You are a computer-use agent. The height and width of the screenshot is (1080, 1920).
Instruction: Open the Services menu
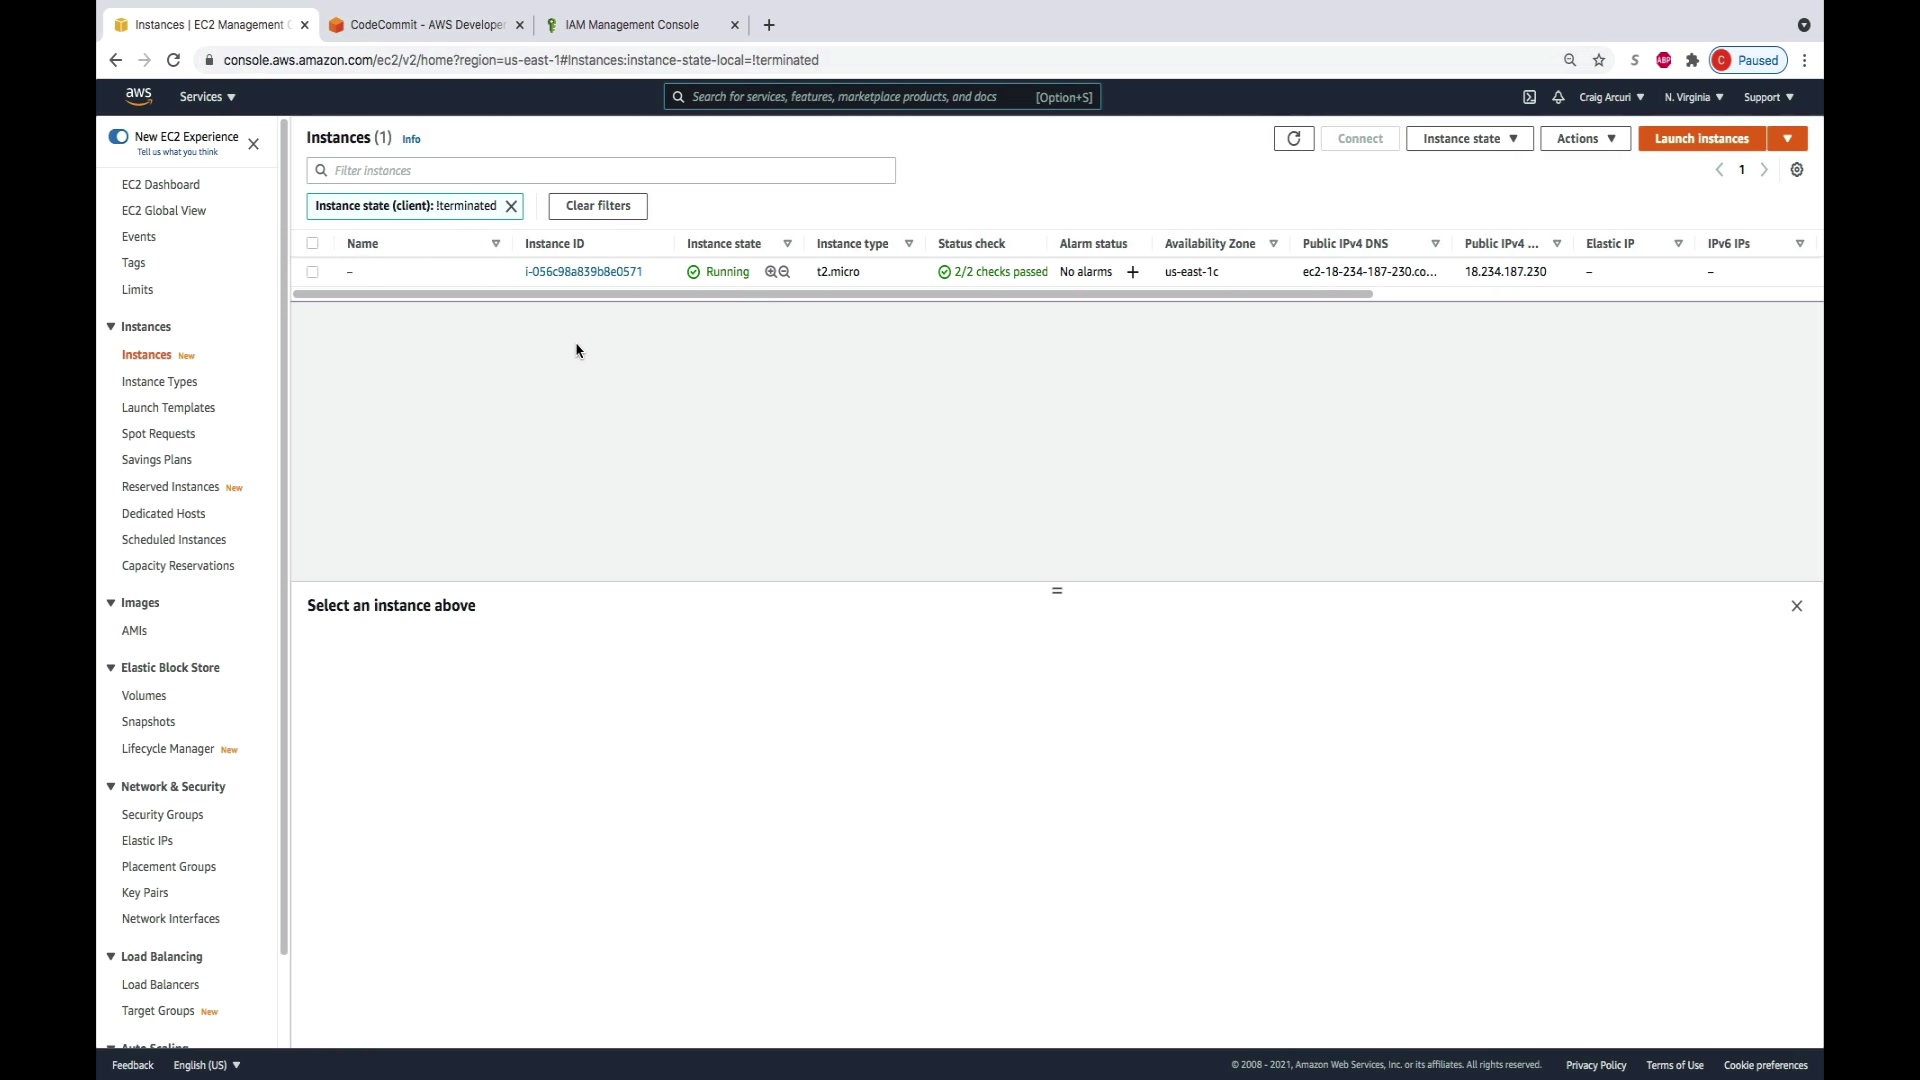point(207,97)
